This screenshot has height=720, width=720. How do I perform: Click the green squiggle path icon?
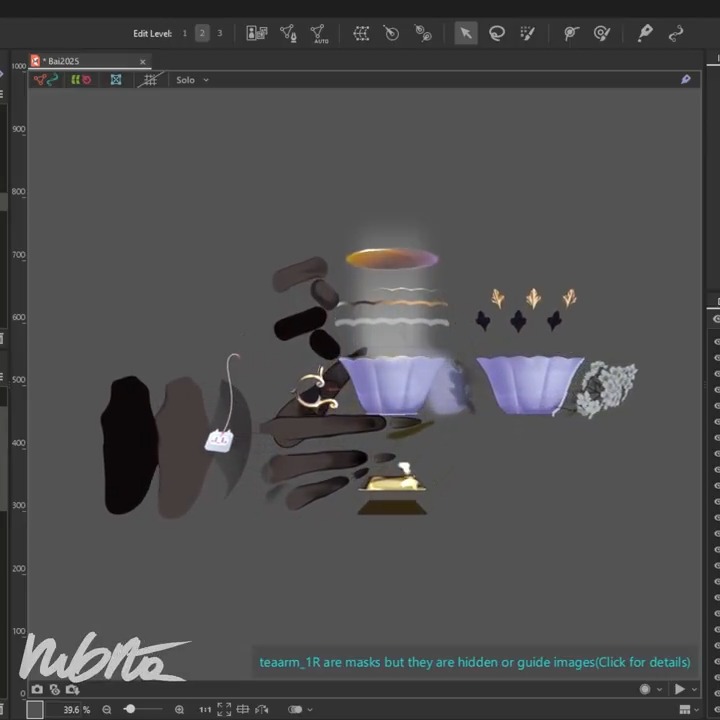(53, 80)
